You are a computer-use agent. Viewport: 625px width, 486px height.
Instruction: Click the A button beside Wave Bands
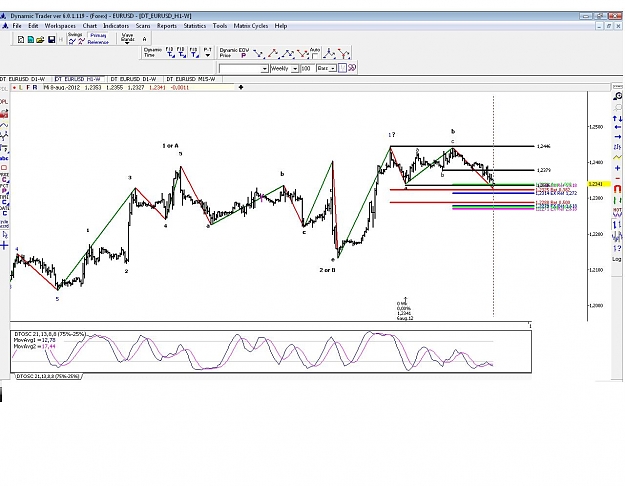[144, 39]
